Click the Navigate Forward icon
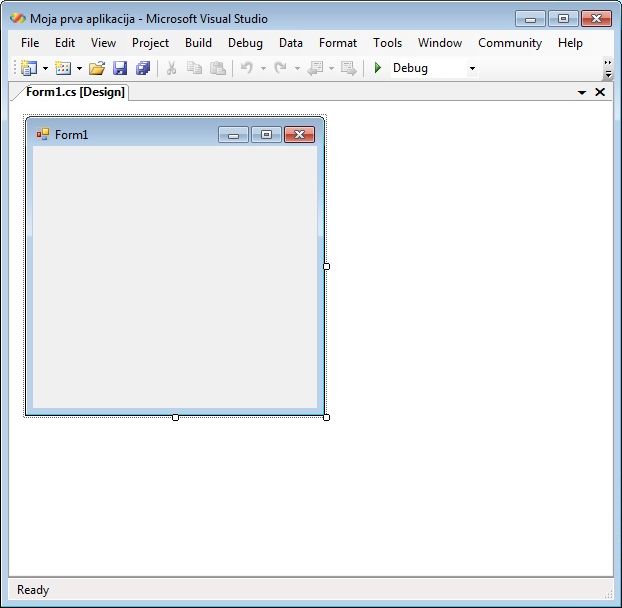The width and height of the screenshot is (622, 608). pos(349,68)
